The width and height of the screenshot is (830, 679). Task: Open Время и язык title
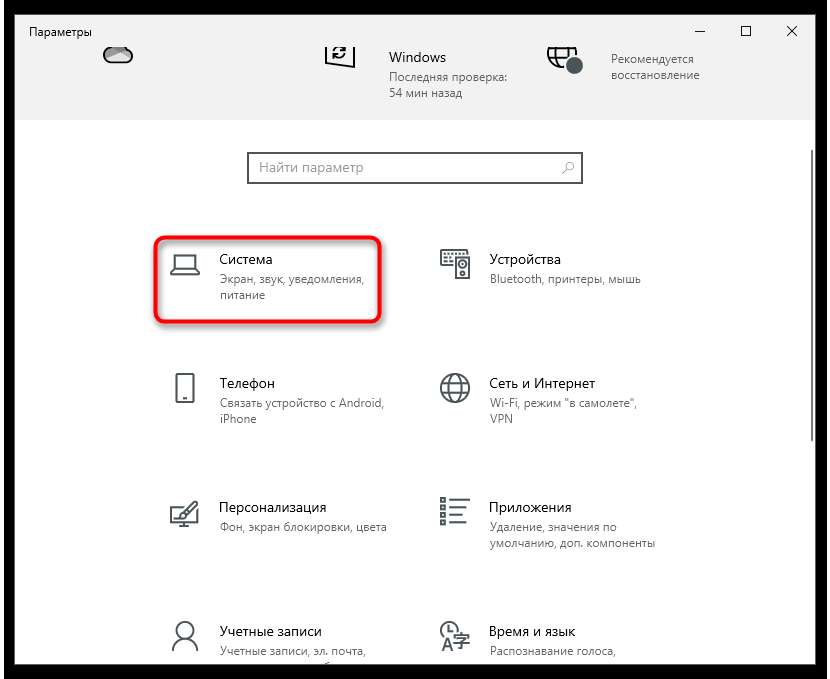[x=531, y=631]
